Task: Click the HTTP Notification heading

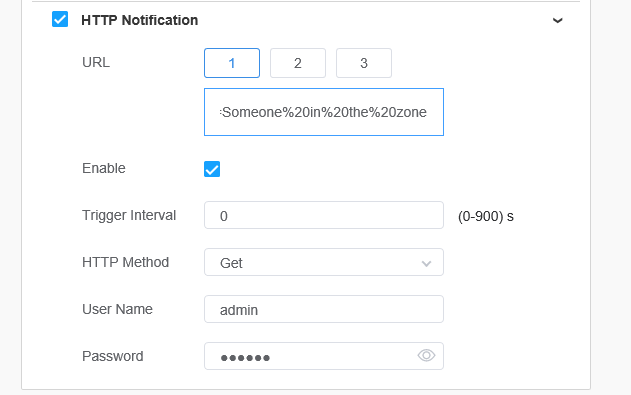Action: (140, 20)
